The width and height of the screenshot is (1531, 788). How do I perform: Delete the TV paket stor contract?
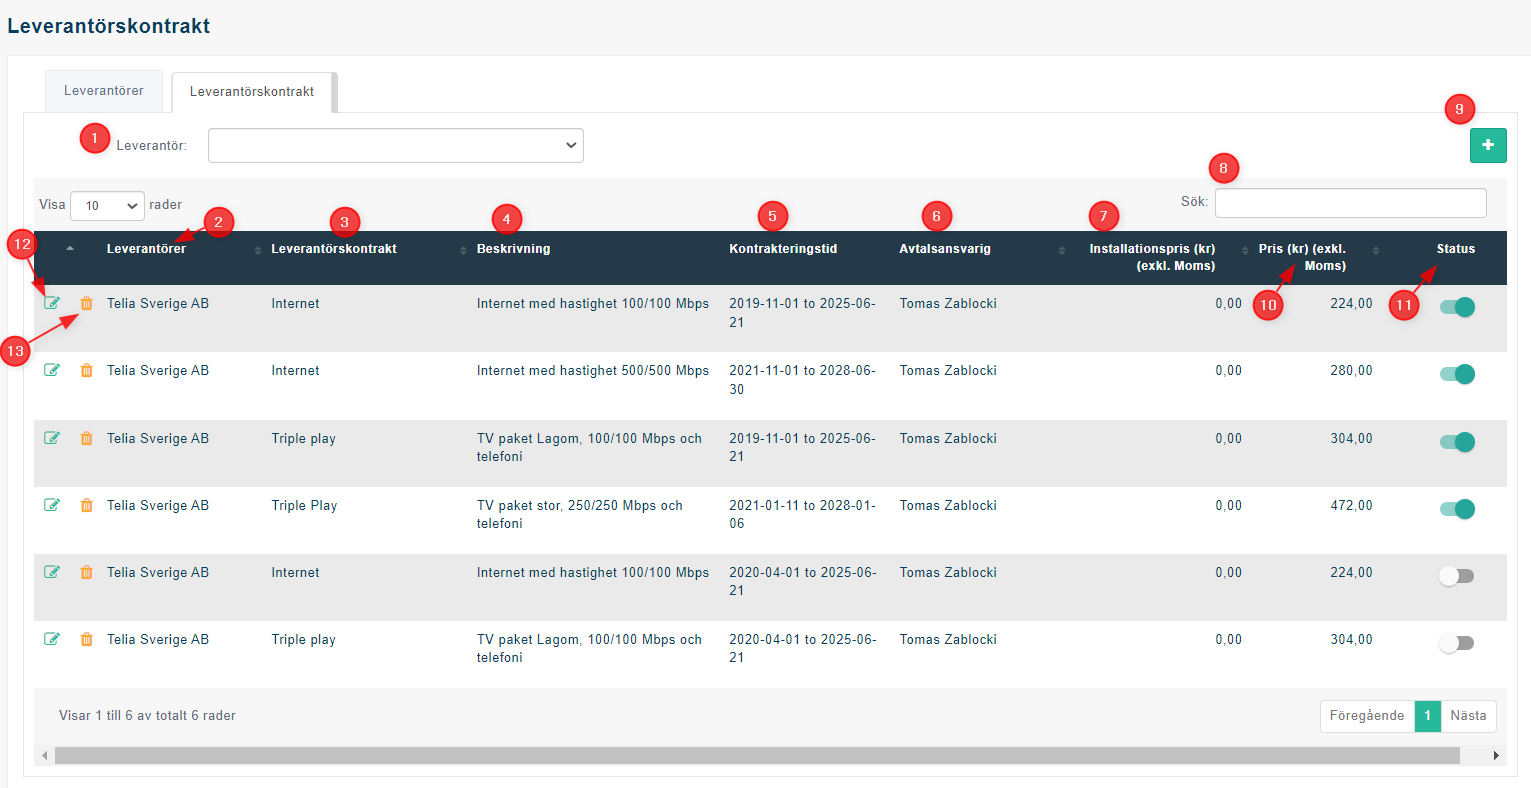tap(86, 505)
